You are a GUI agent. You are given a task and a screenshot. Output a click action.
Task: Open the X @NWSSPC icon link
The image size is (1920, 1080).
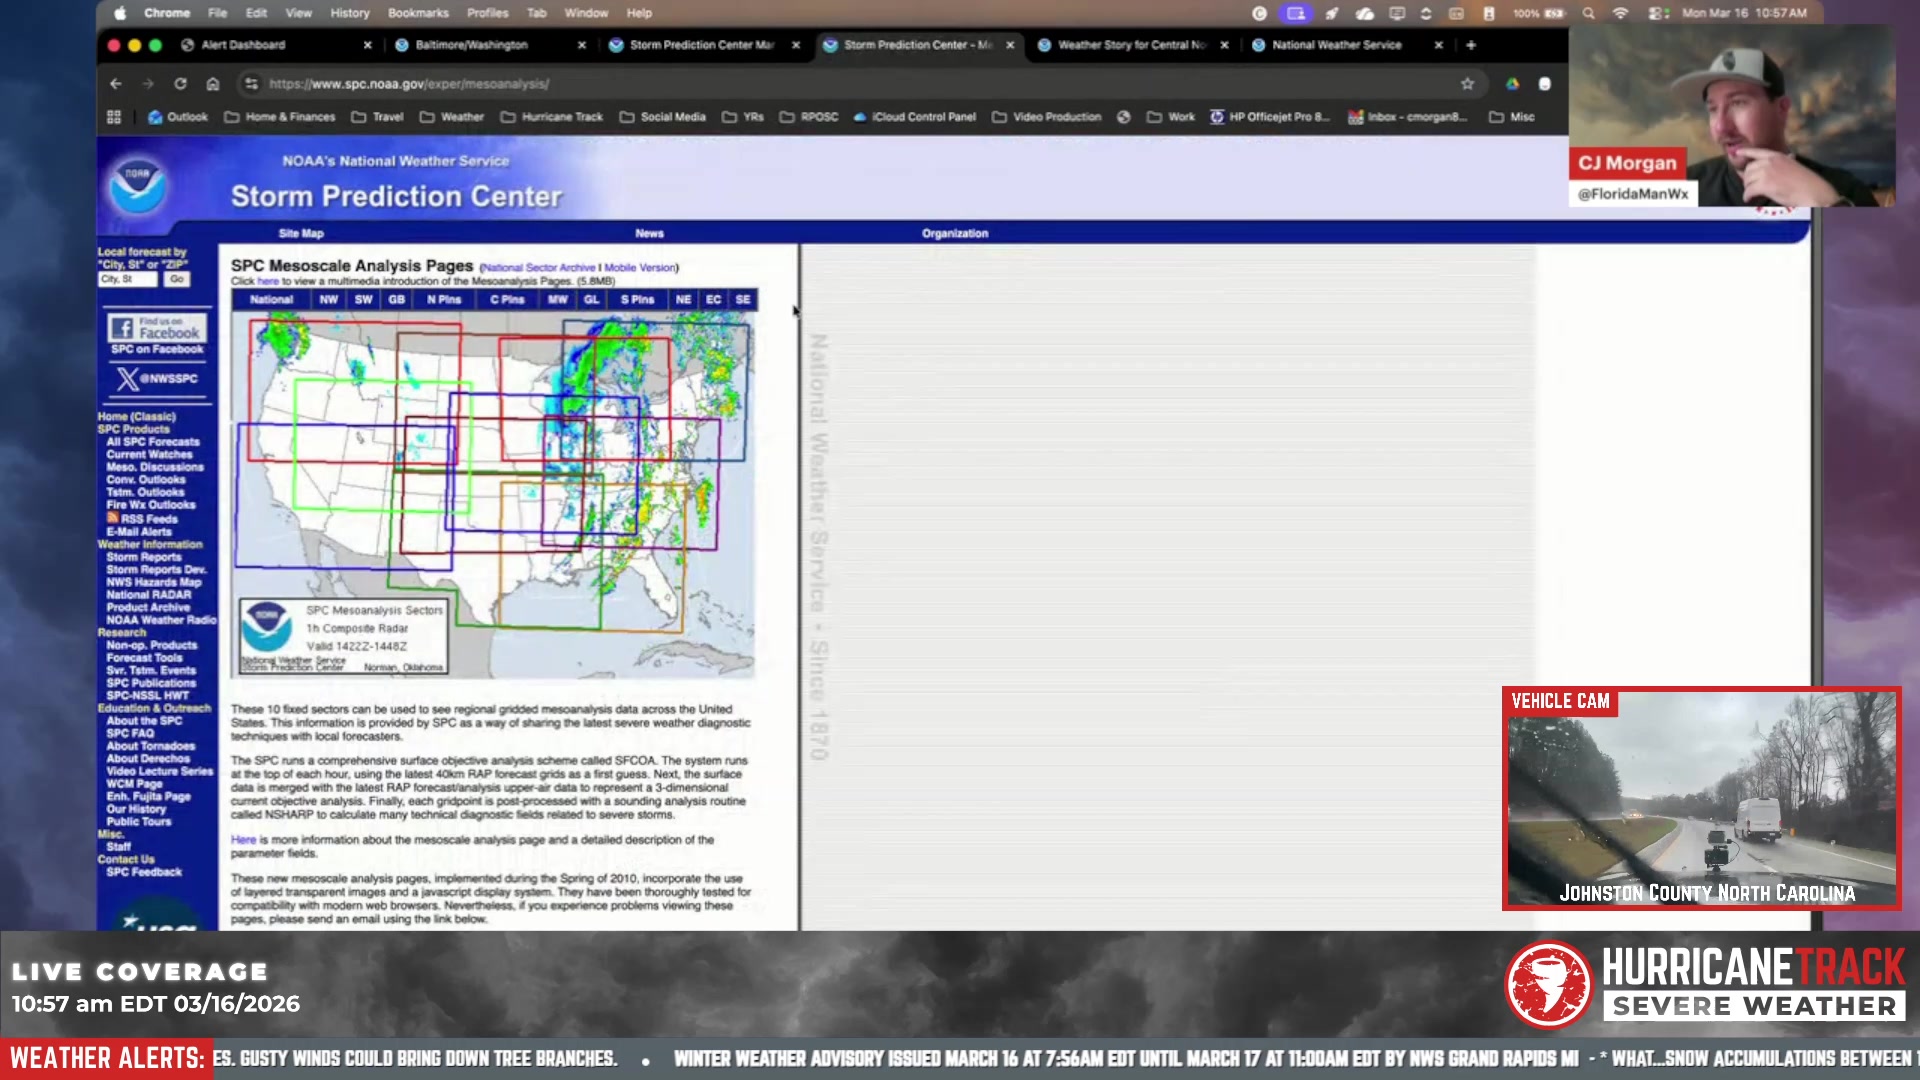click(157, 379)
